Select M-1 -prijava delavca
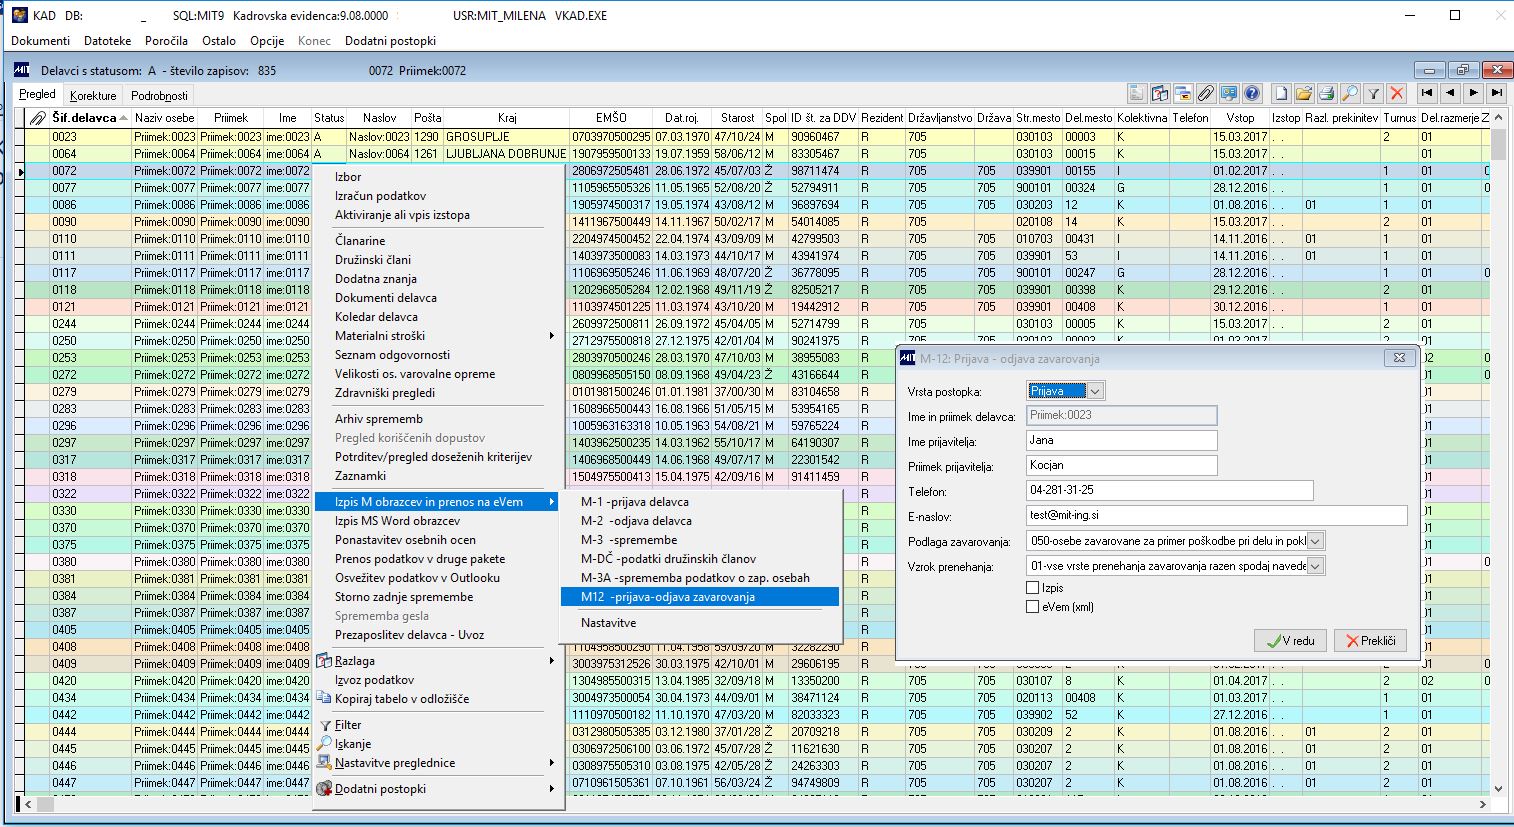Screen dimensions: 1514x827 (x=700, y=502)
